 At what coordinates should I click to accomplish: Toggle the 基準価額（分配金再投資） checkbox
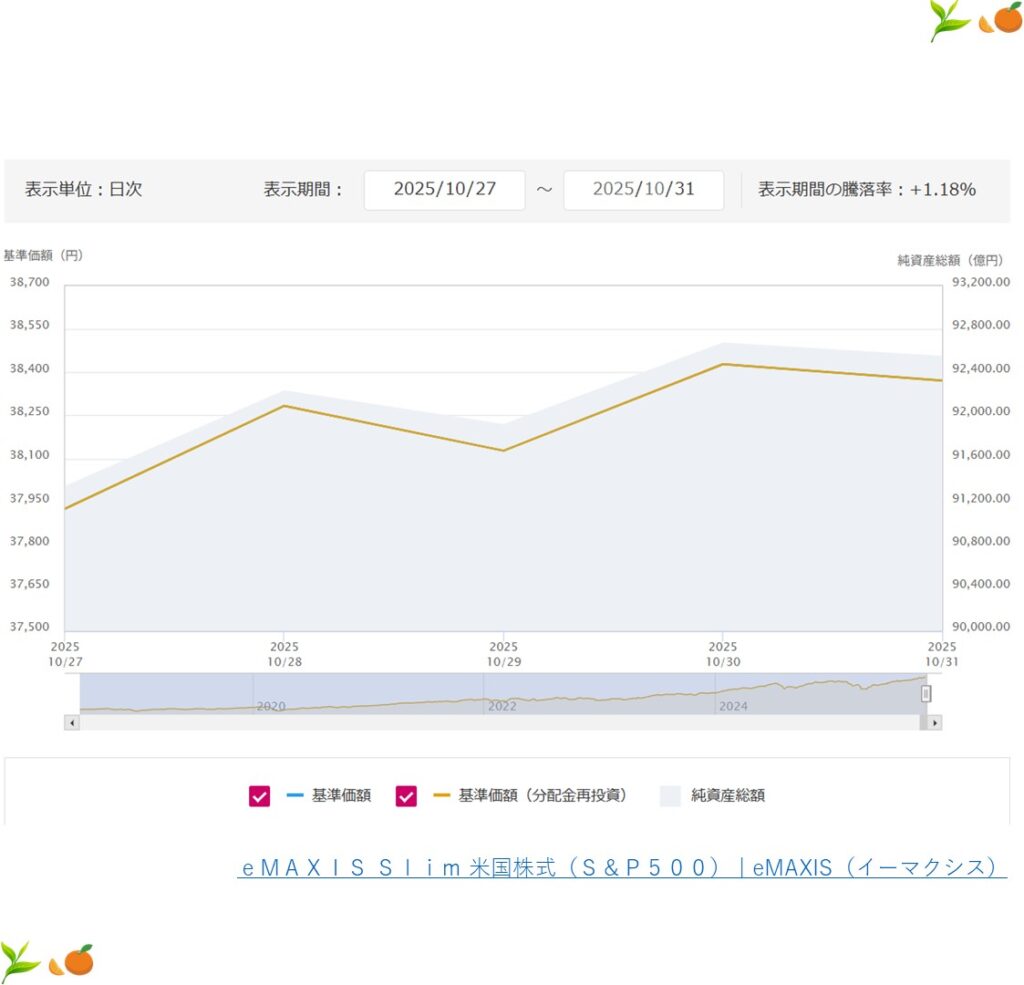pos(406,796)
